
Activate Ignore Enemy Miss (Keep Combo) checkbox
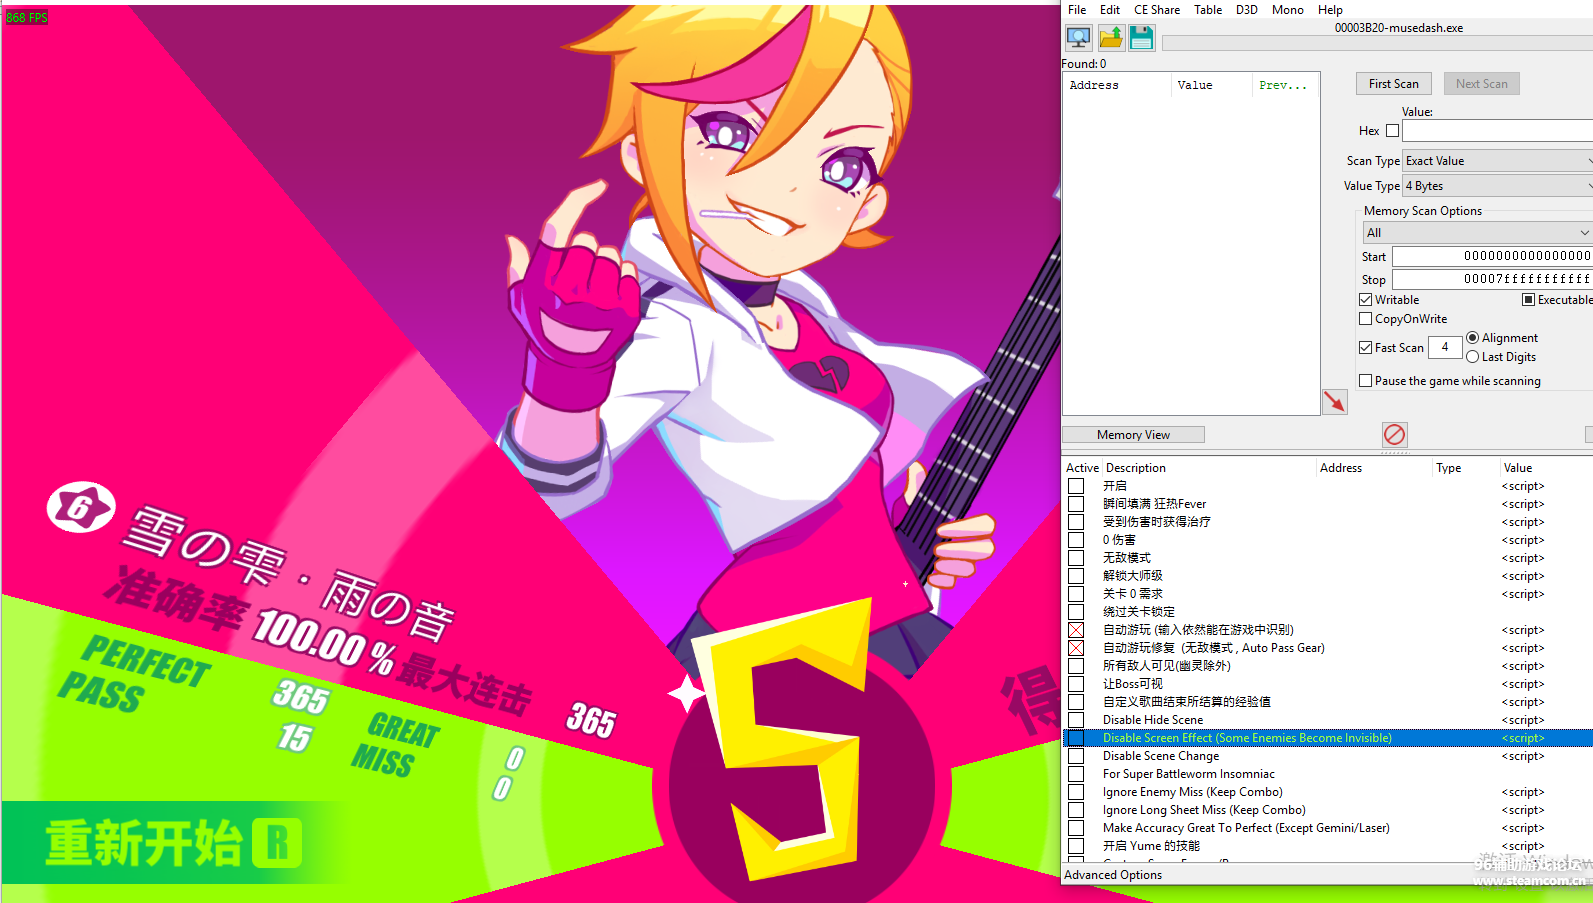pyautogui.click(x=1076, y=792)
